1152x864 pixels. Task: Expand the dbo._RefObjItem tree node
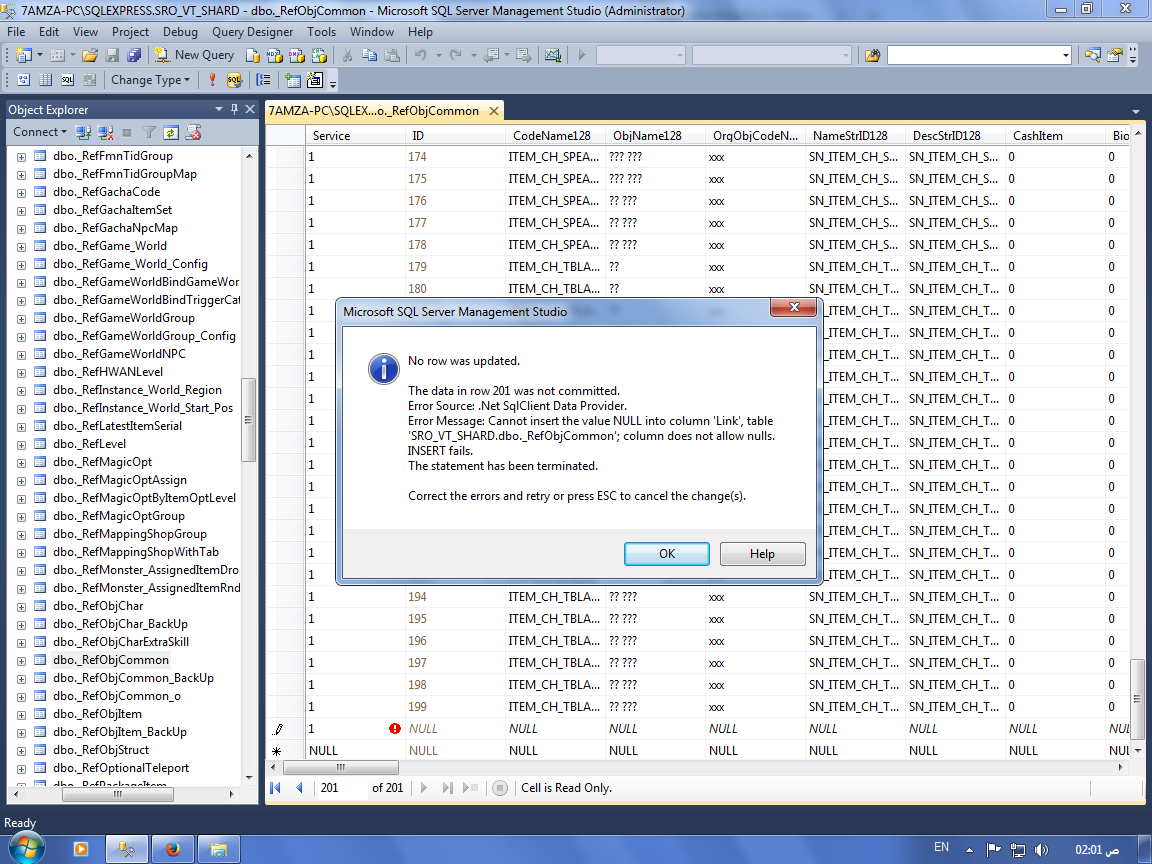click(21, 715)
